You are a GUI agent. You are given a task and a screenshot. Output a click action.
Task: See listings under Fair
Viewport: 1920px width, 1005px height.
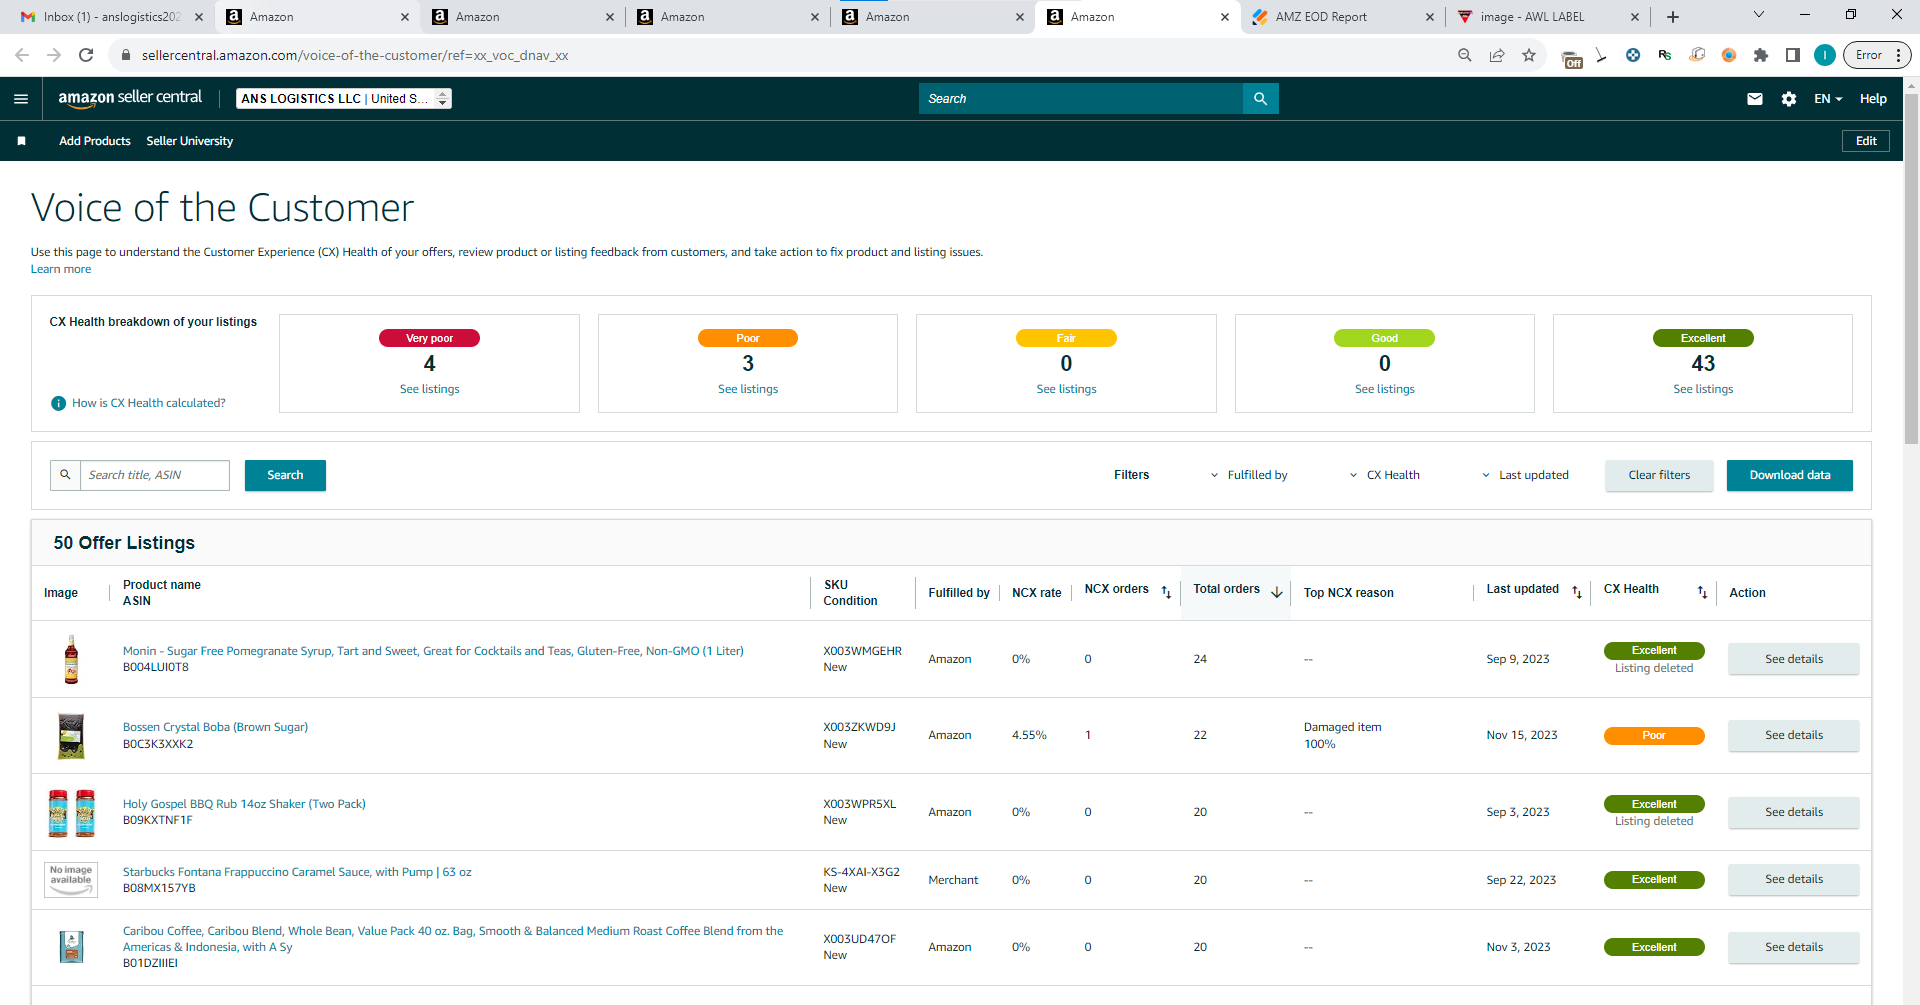click(x=1067, y=389)
